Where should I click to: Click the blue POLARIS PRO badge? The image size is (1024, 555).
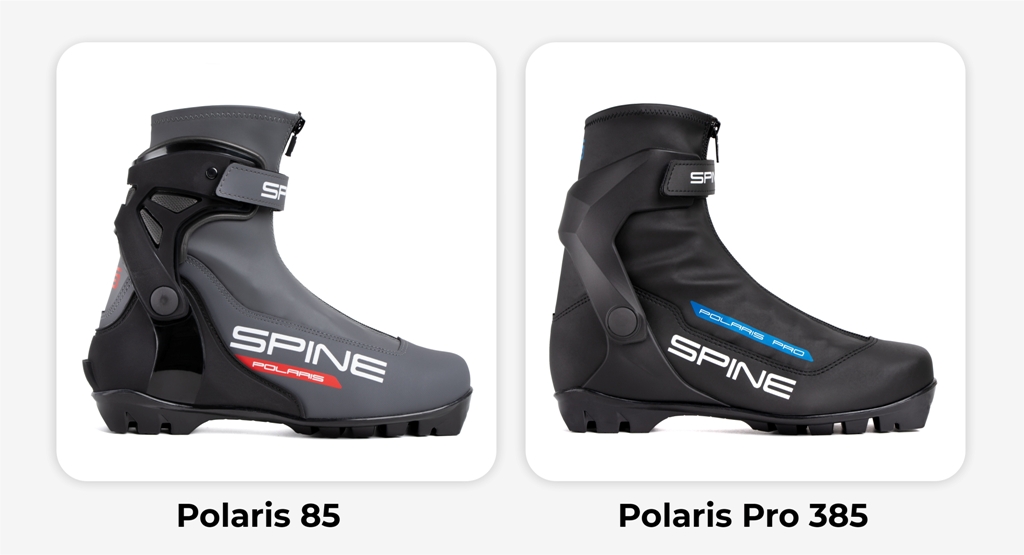(751, 330)
